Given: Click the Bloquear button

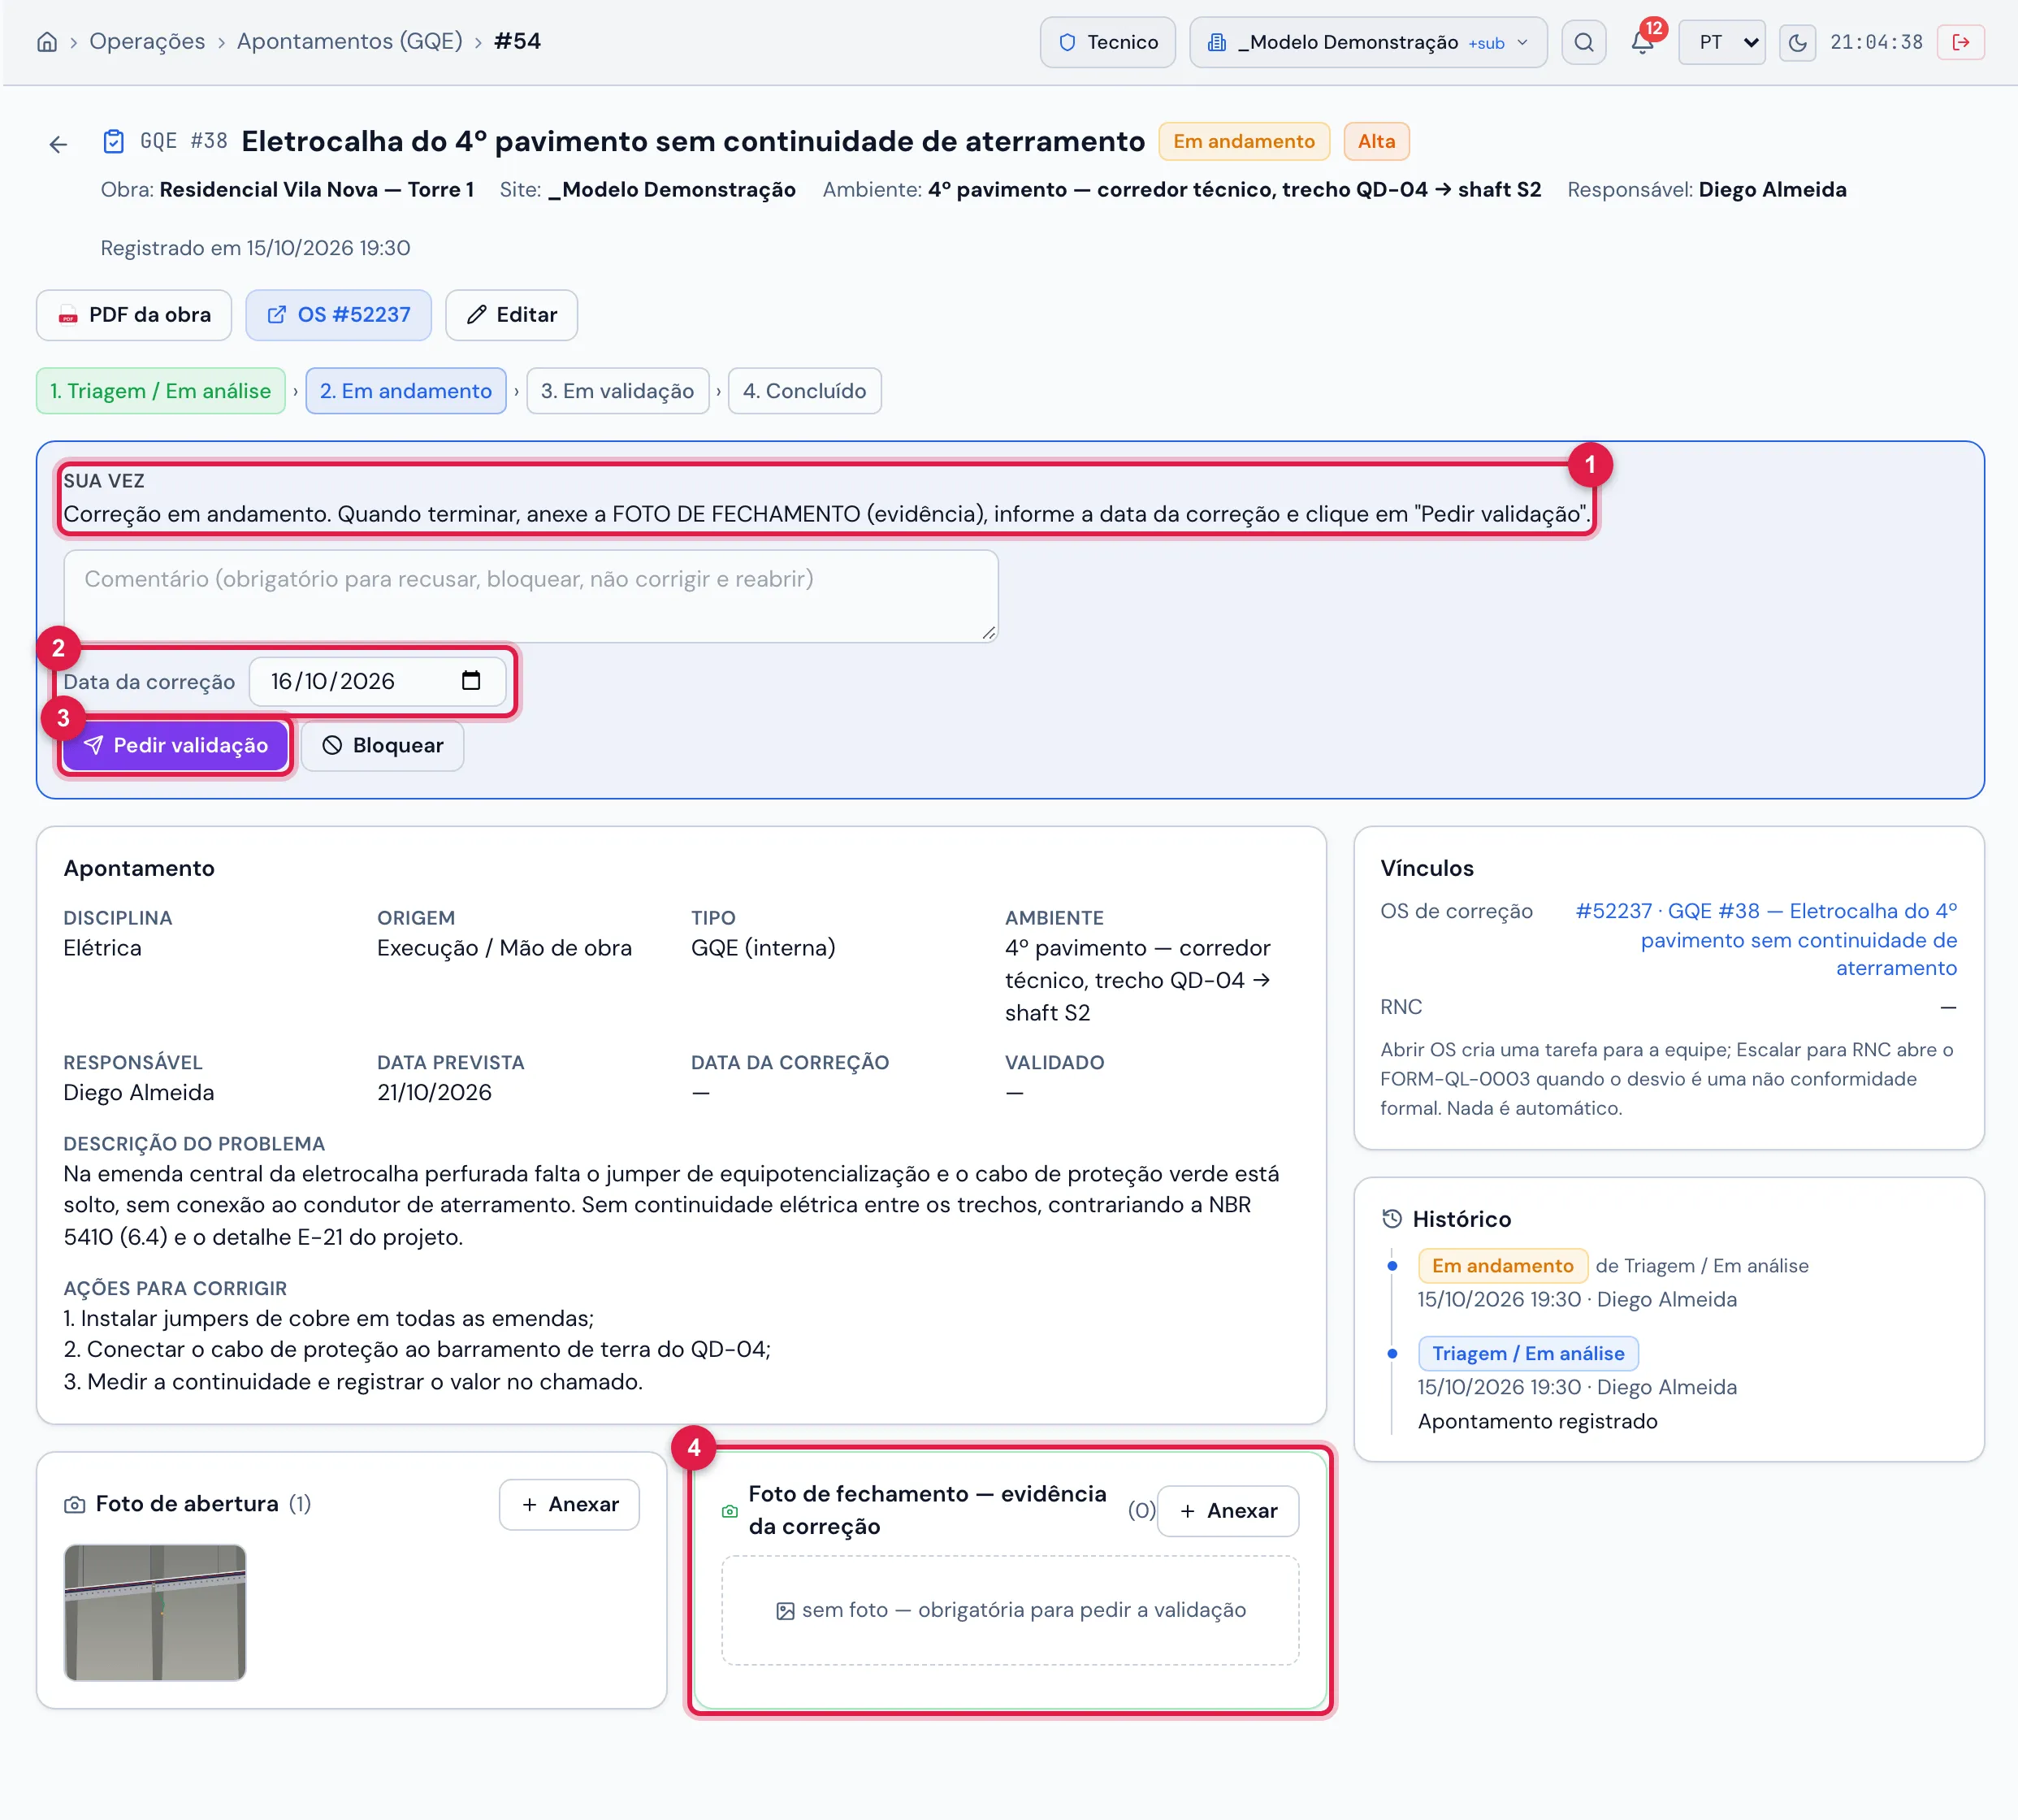Looking at the screenshot, I should point(382,745).
